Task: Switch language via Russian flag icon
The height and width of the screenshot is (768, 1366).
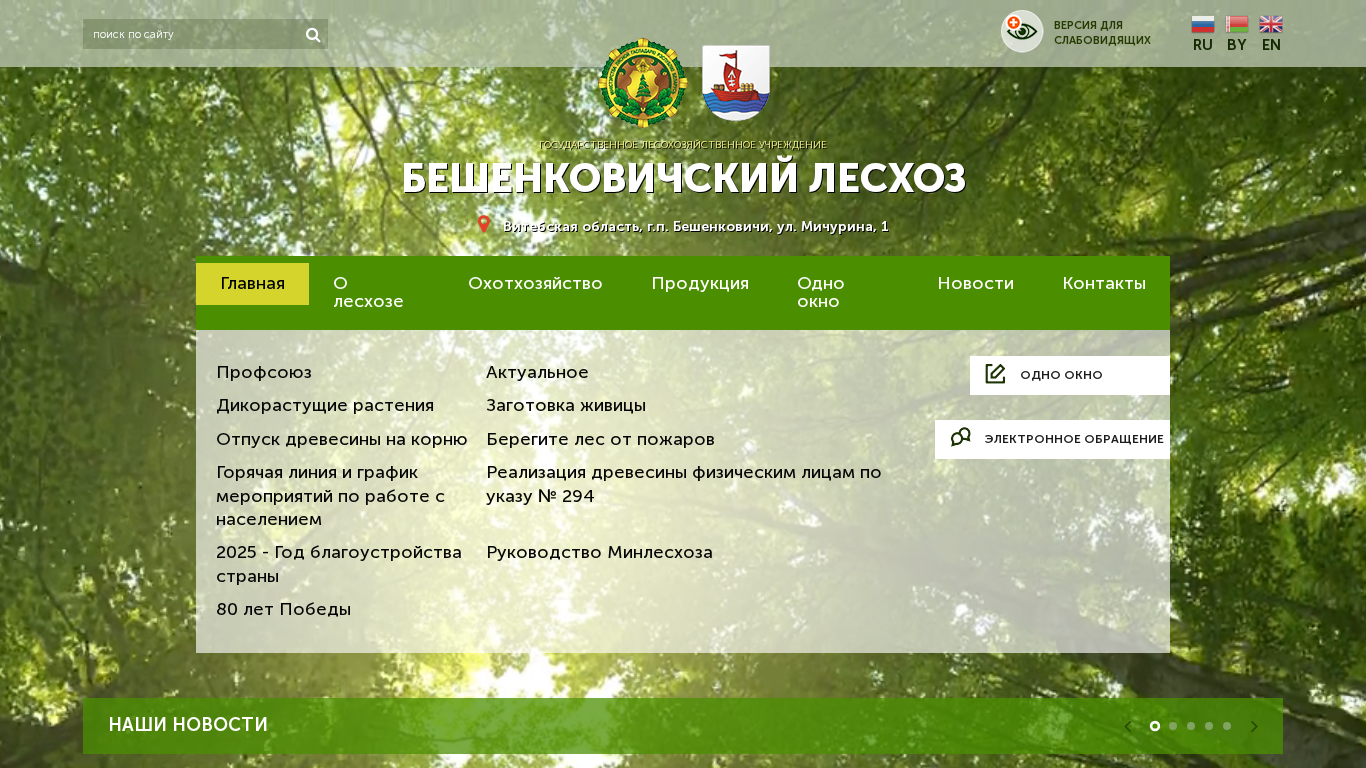Action: click(1203, 25)
